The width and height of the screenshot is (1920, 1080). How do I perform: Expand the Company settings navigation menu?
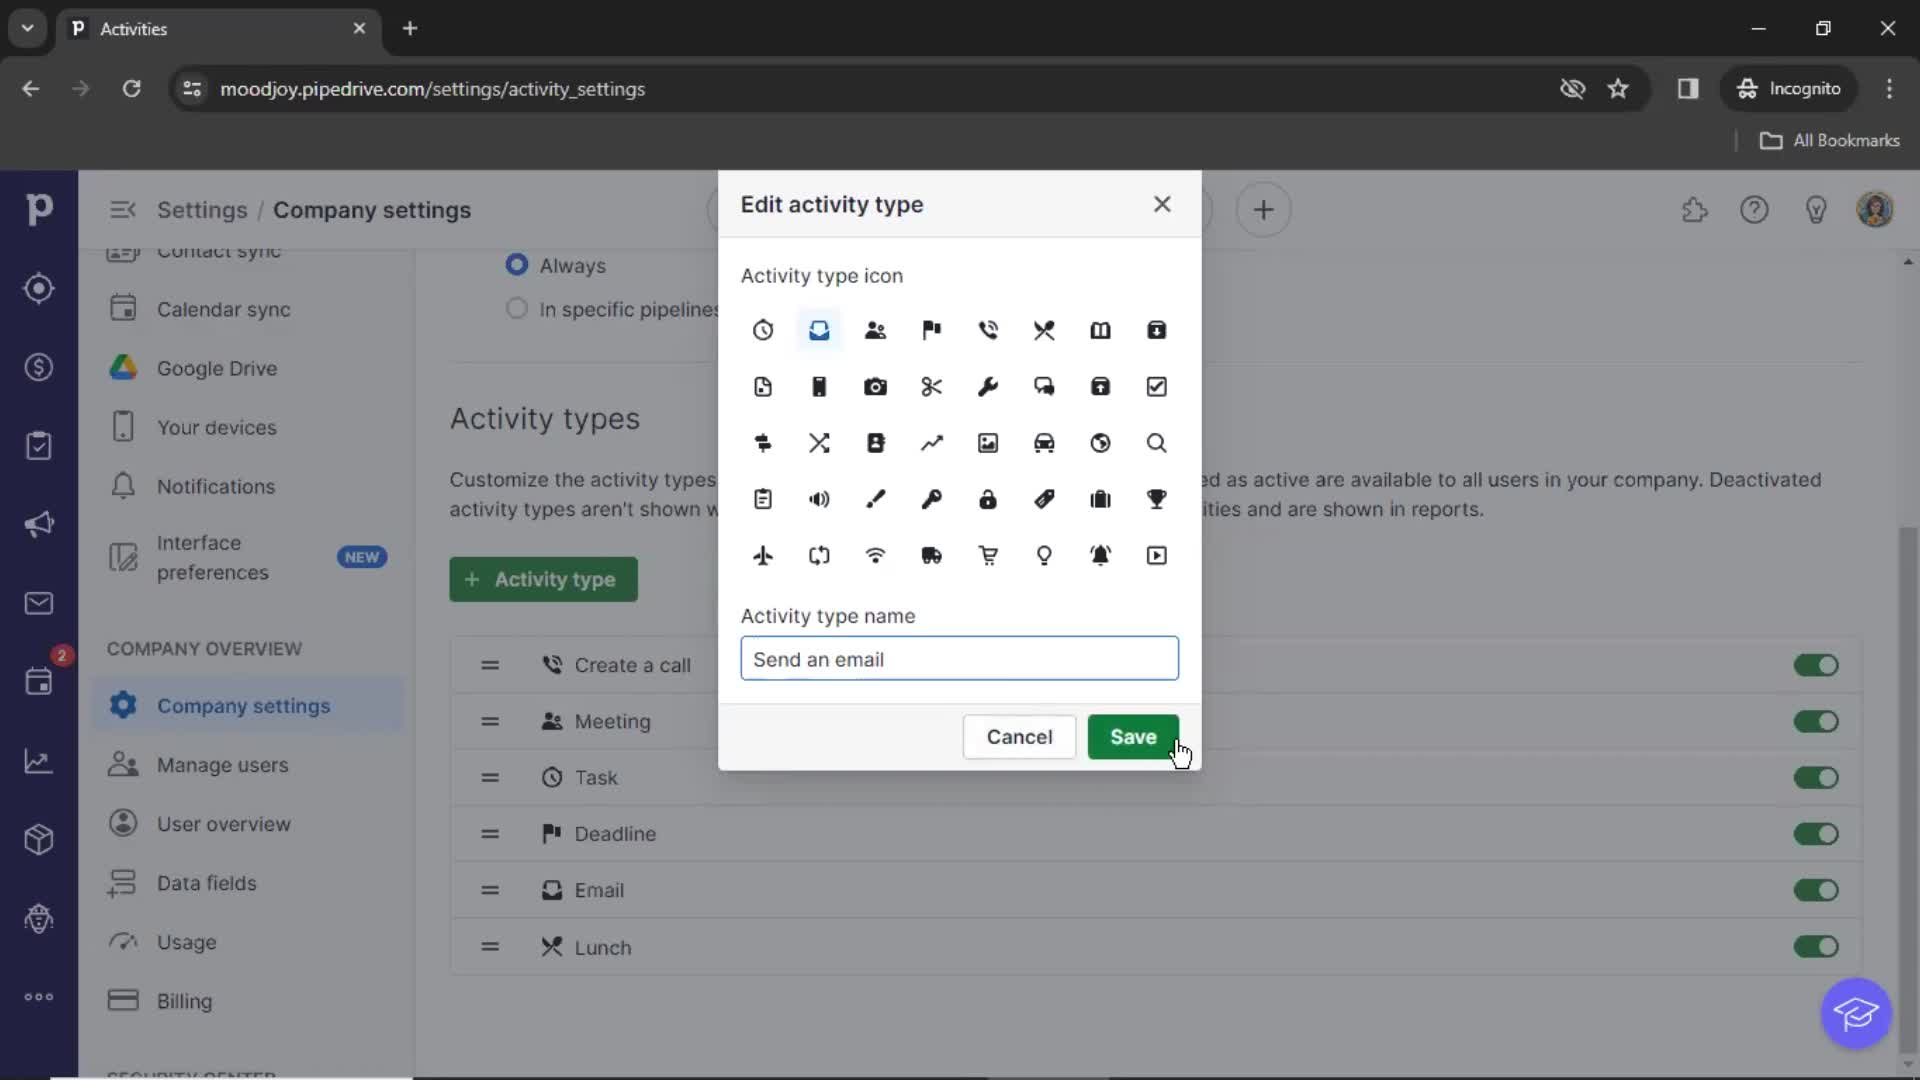[x=121, y=210]
